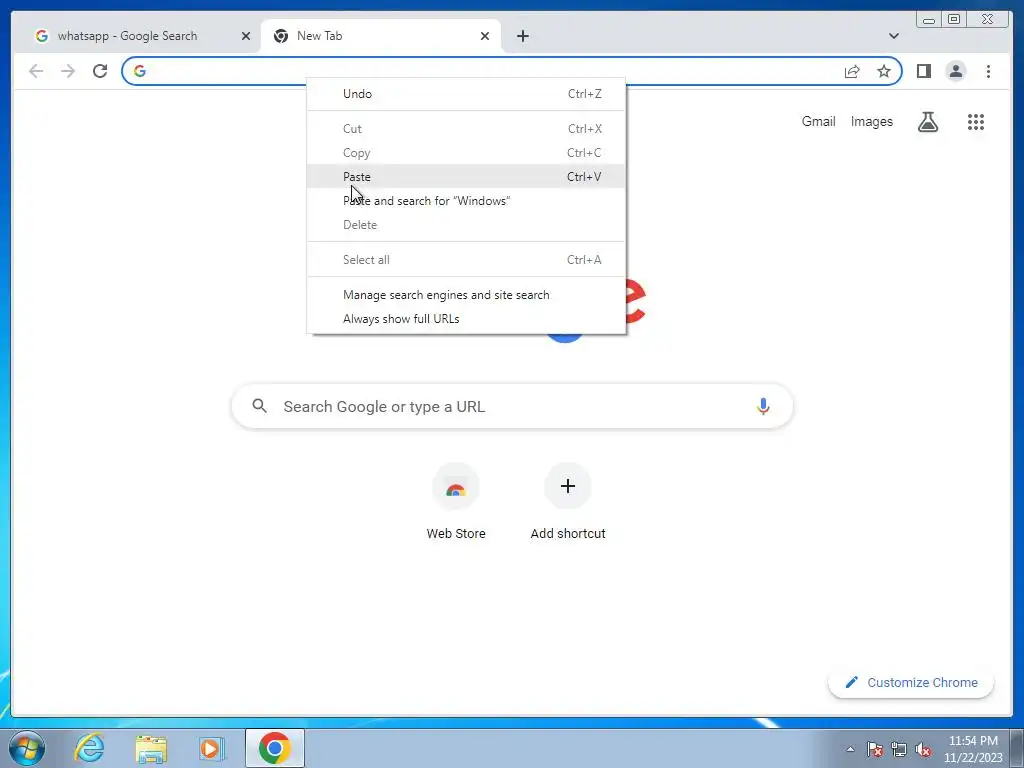Image resolution: width=1024 pixels, height=768 pixels.
Task: Click the Search Google or type a URL box
Action: [x=512, y=406]
